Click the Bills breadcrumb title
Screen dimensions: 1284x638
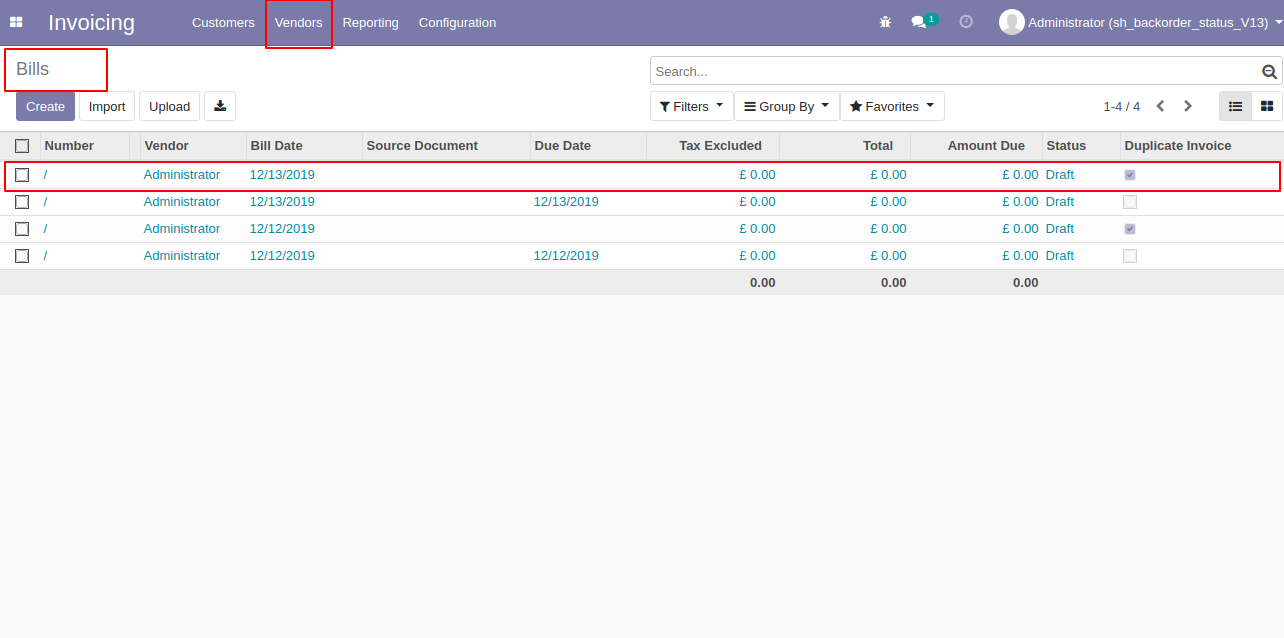[33, 70]
